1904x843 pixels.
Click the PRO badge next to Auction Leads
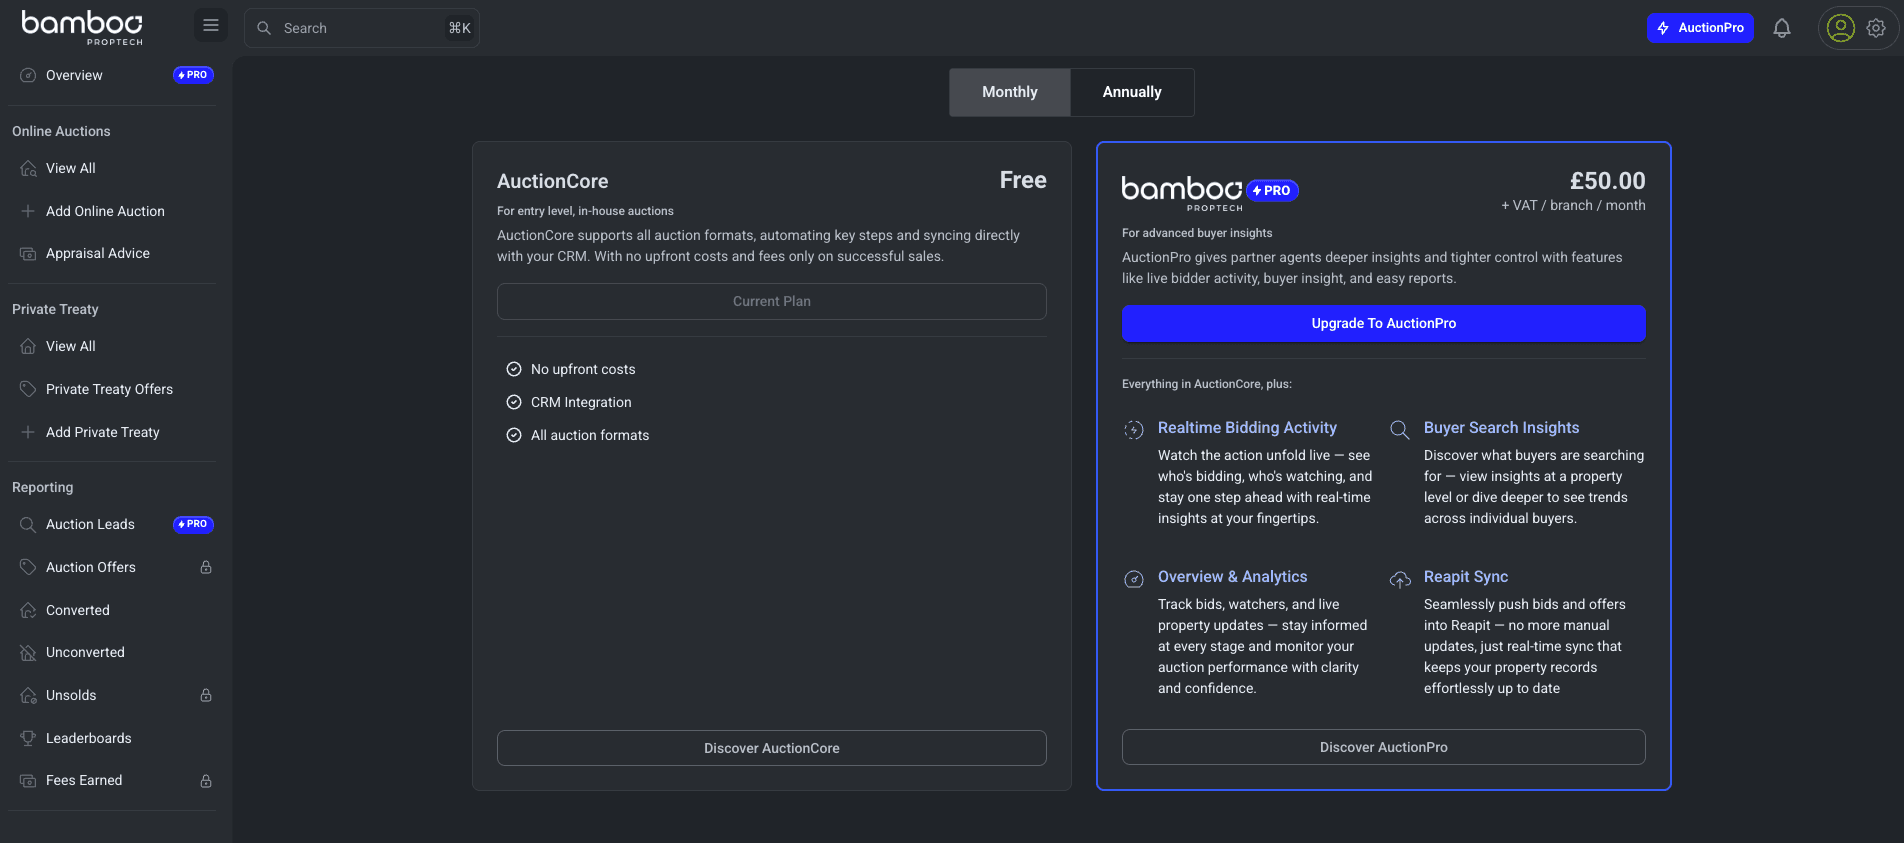(193, 524)
